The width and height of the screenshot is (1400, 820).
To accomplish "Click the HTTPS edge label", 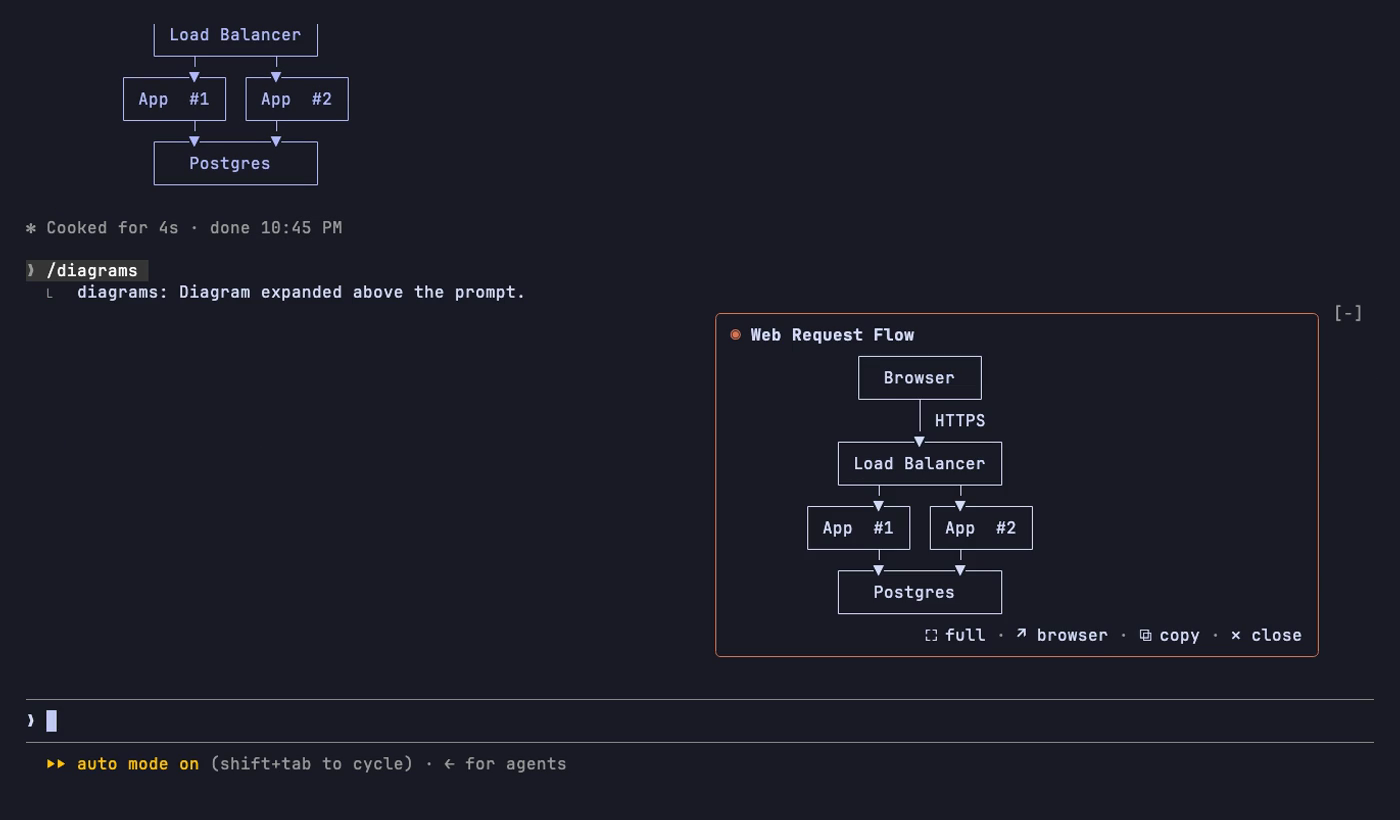I will [x=960, y=421].
